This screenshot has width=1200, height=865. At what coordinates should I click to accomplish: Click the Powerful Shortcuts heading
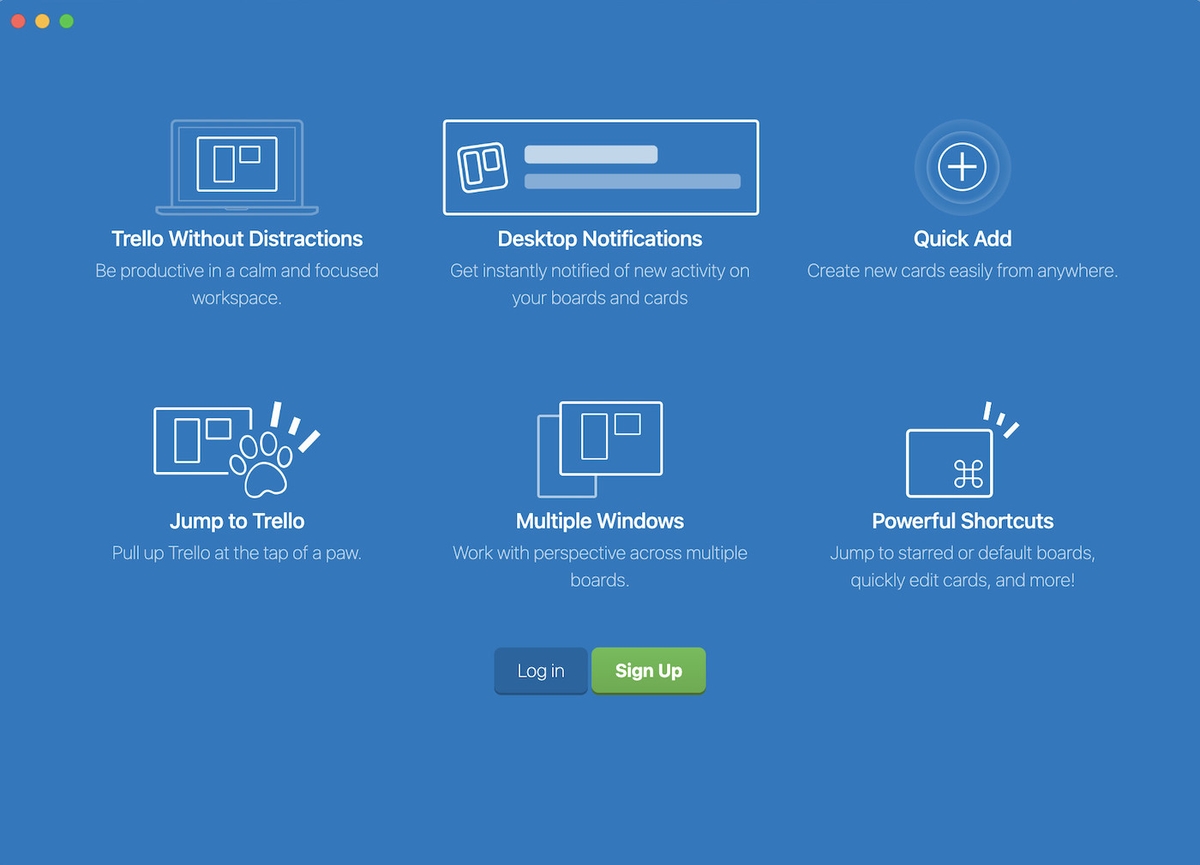[x=962, y=521]
